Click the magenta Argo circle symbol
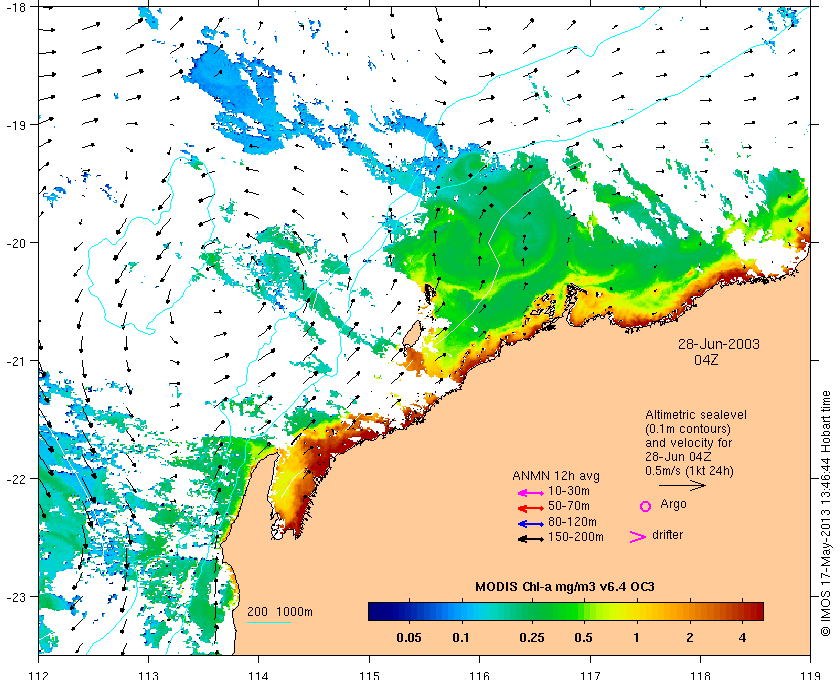This screenshot has width=840, height=680. click(x=646, y=506)
